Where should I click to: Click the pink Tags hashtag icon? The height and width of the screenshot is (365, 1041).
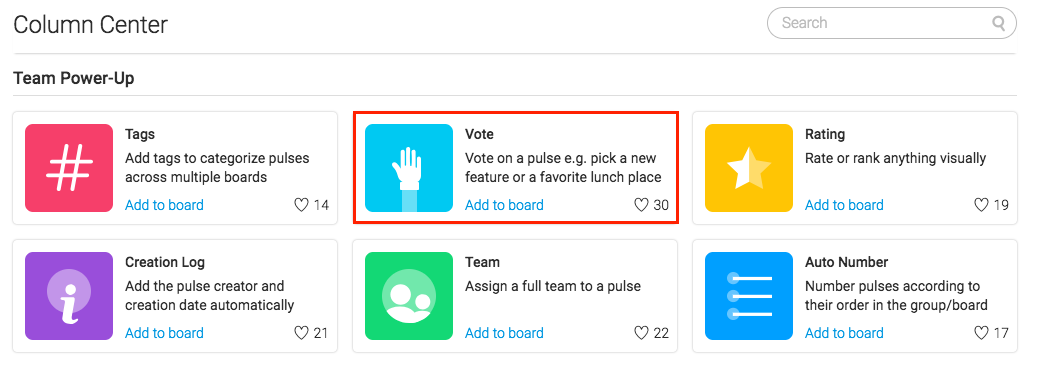pos(69,168)
